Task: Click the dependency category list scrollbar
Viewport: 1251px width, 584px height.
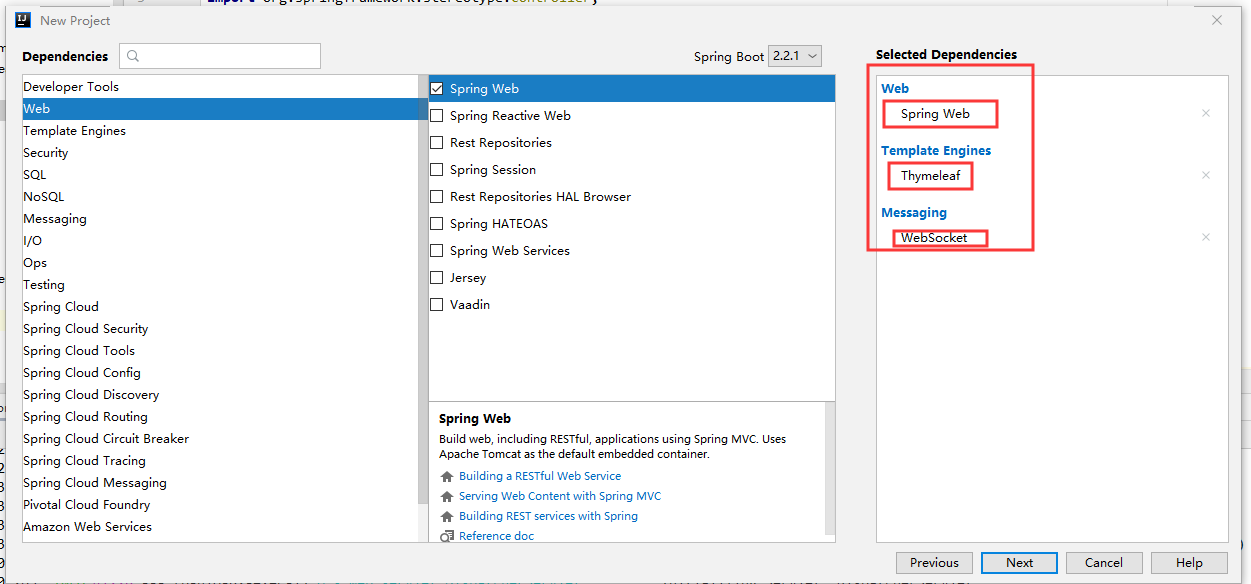Action: (x=423, y=300)
